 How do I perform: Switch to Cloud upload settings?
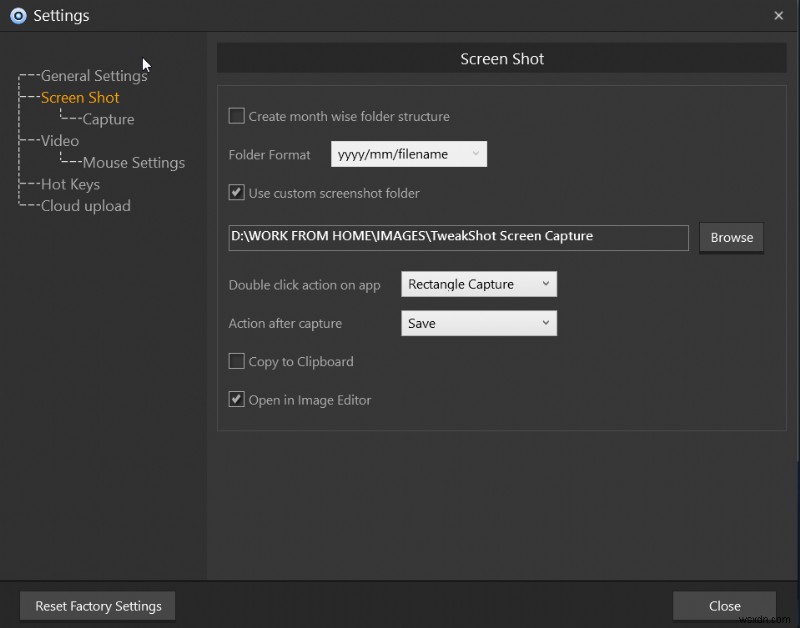coord(85,206)
